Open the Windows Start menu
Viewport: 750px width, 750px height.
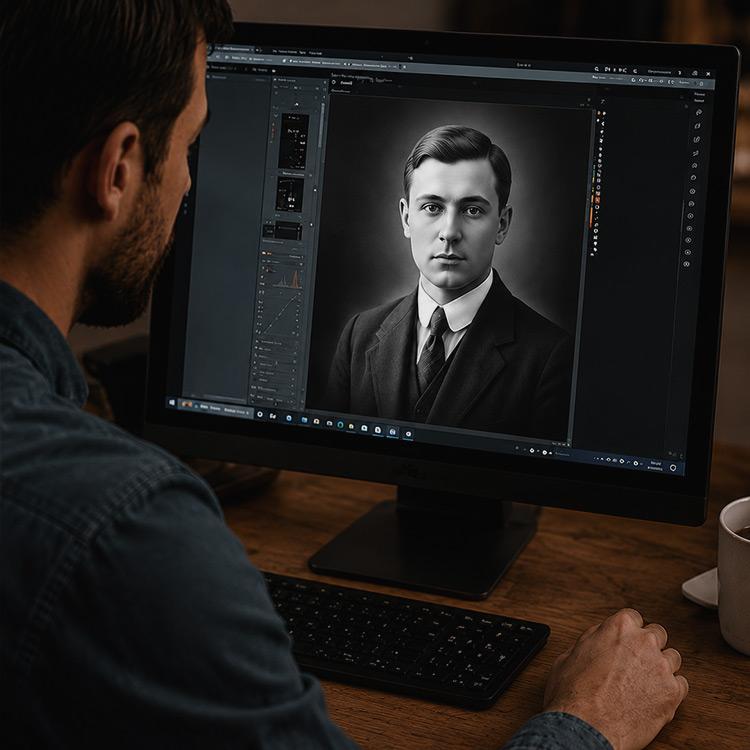tap(173, 403)
